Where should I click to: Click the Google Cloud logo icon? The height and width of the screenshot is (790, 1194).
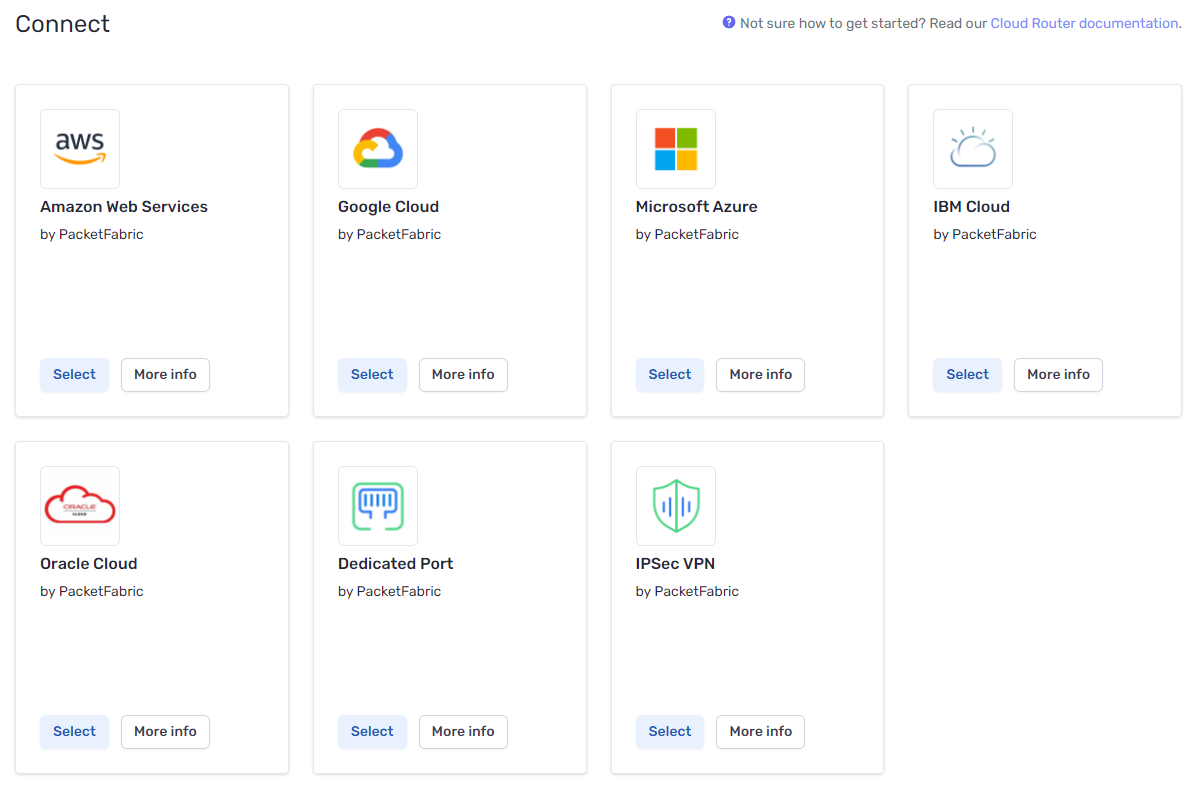click(x=378, y=149)
